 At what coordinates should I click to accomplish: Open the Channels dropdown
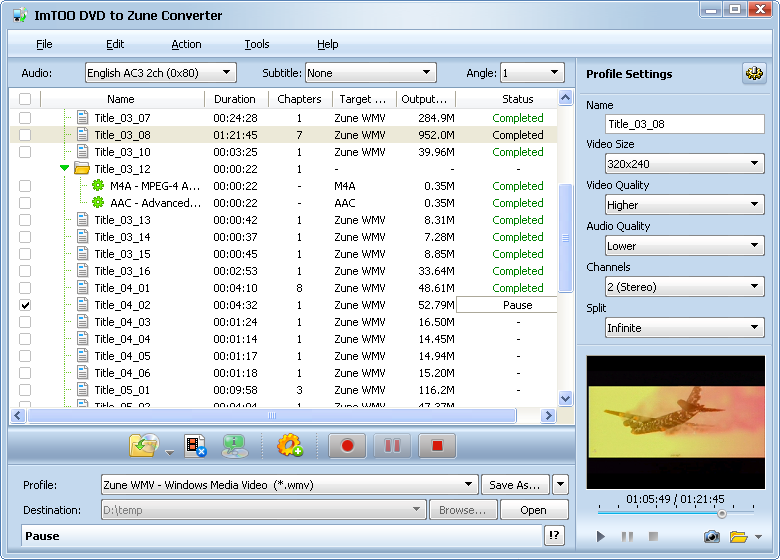point(685,286)
